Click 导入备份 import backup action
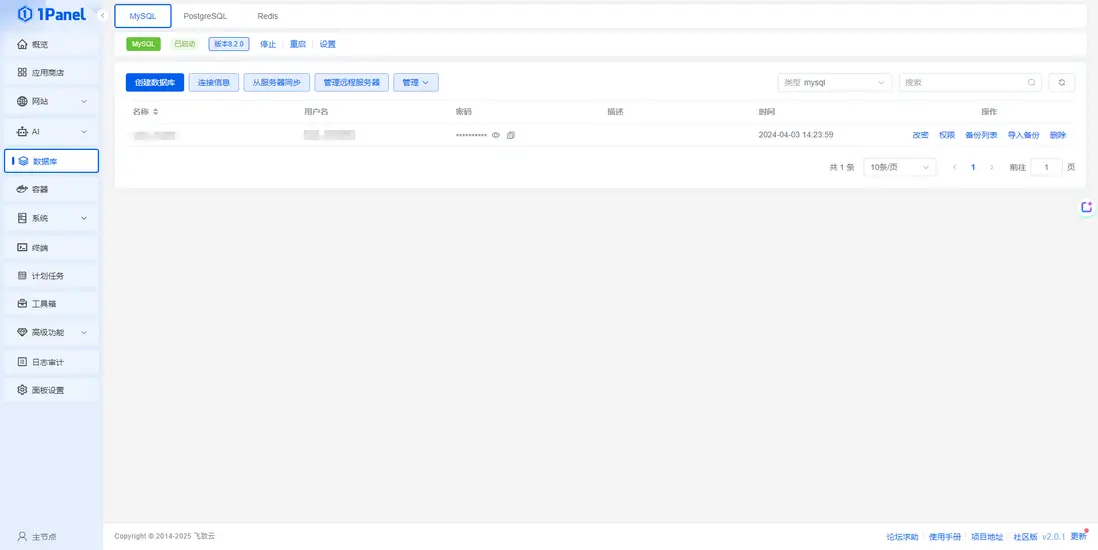The height and width of the screenshot is (550, 1098). (x=1023, y=135)
